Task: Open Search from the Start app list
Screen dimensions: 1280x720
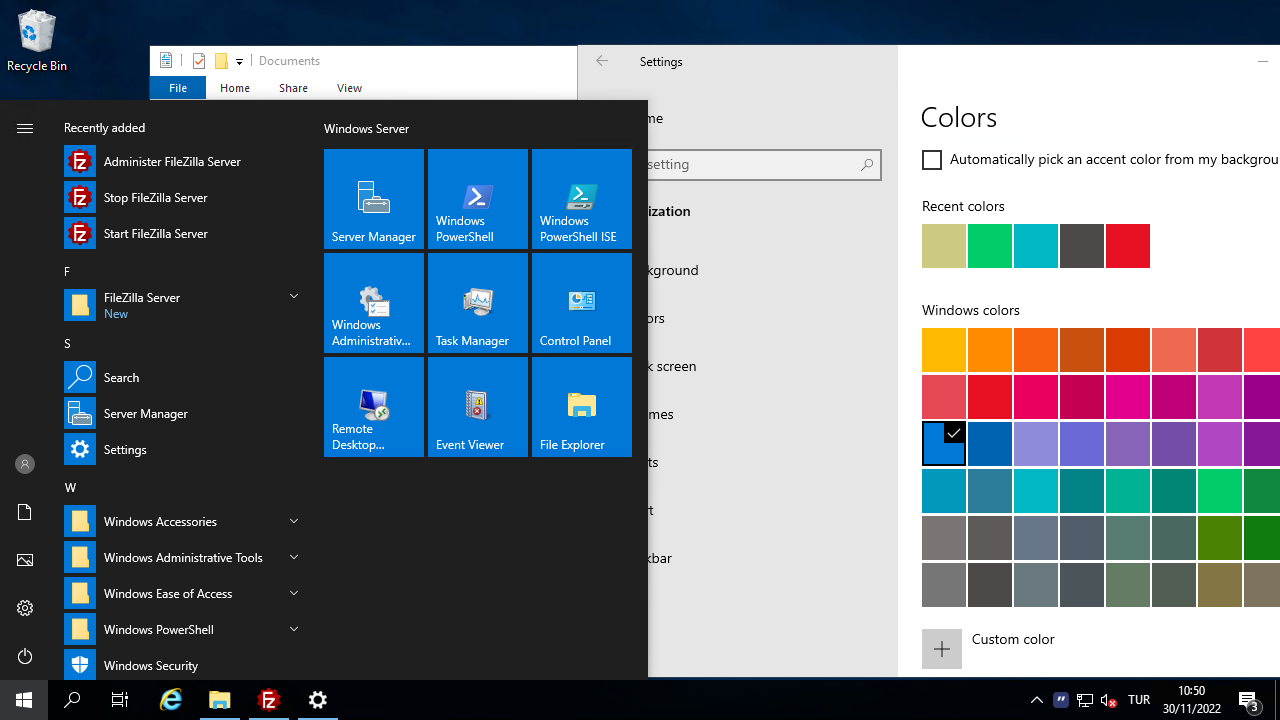Action: [x=182, y=378]
